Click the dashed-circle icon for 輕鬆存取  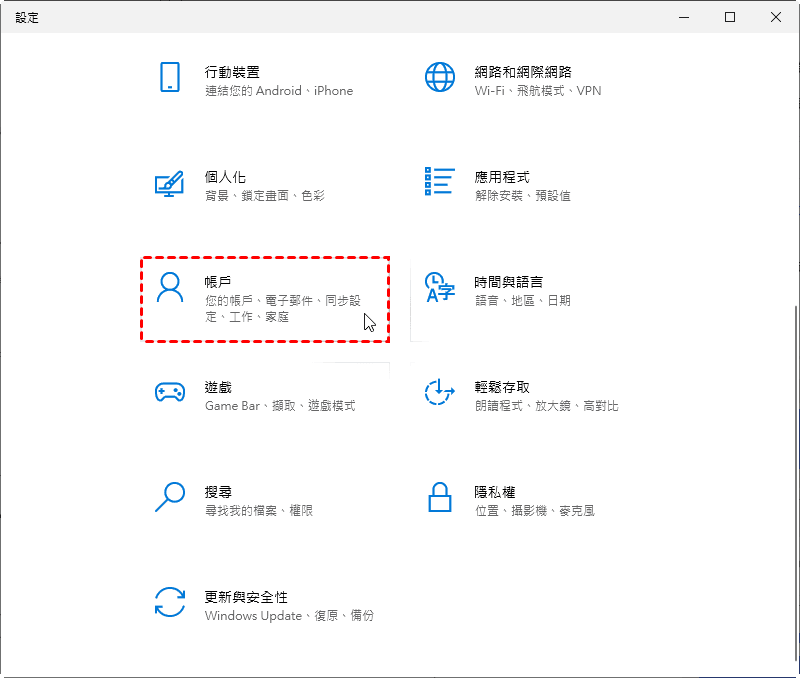pyautogui.click(x=440, y=392)
